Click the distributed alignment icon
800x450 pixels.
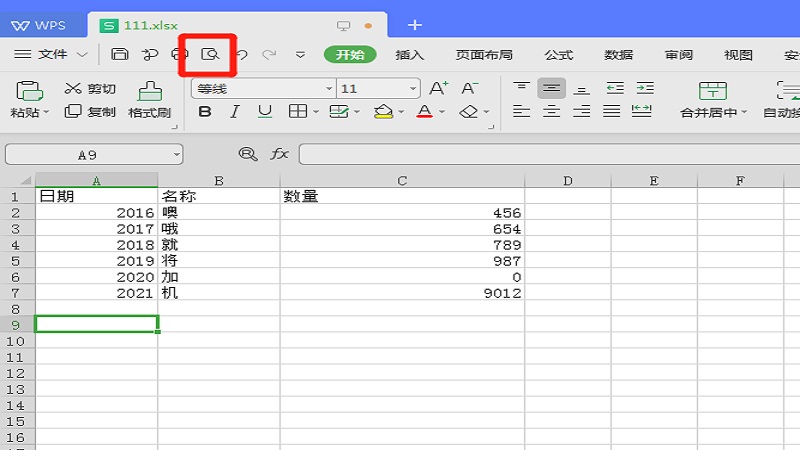[x=641, y=111]
